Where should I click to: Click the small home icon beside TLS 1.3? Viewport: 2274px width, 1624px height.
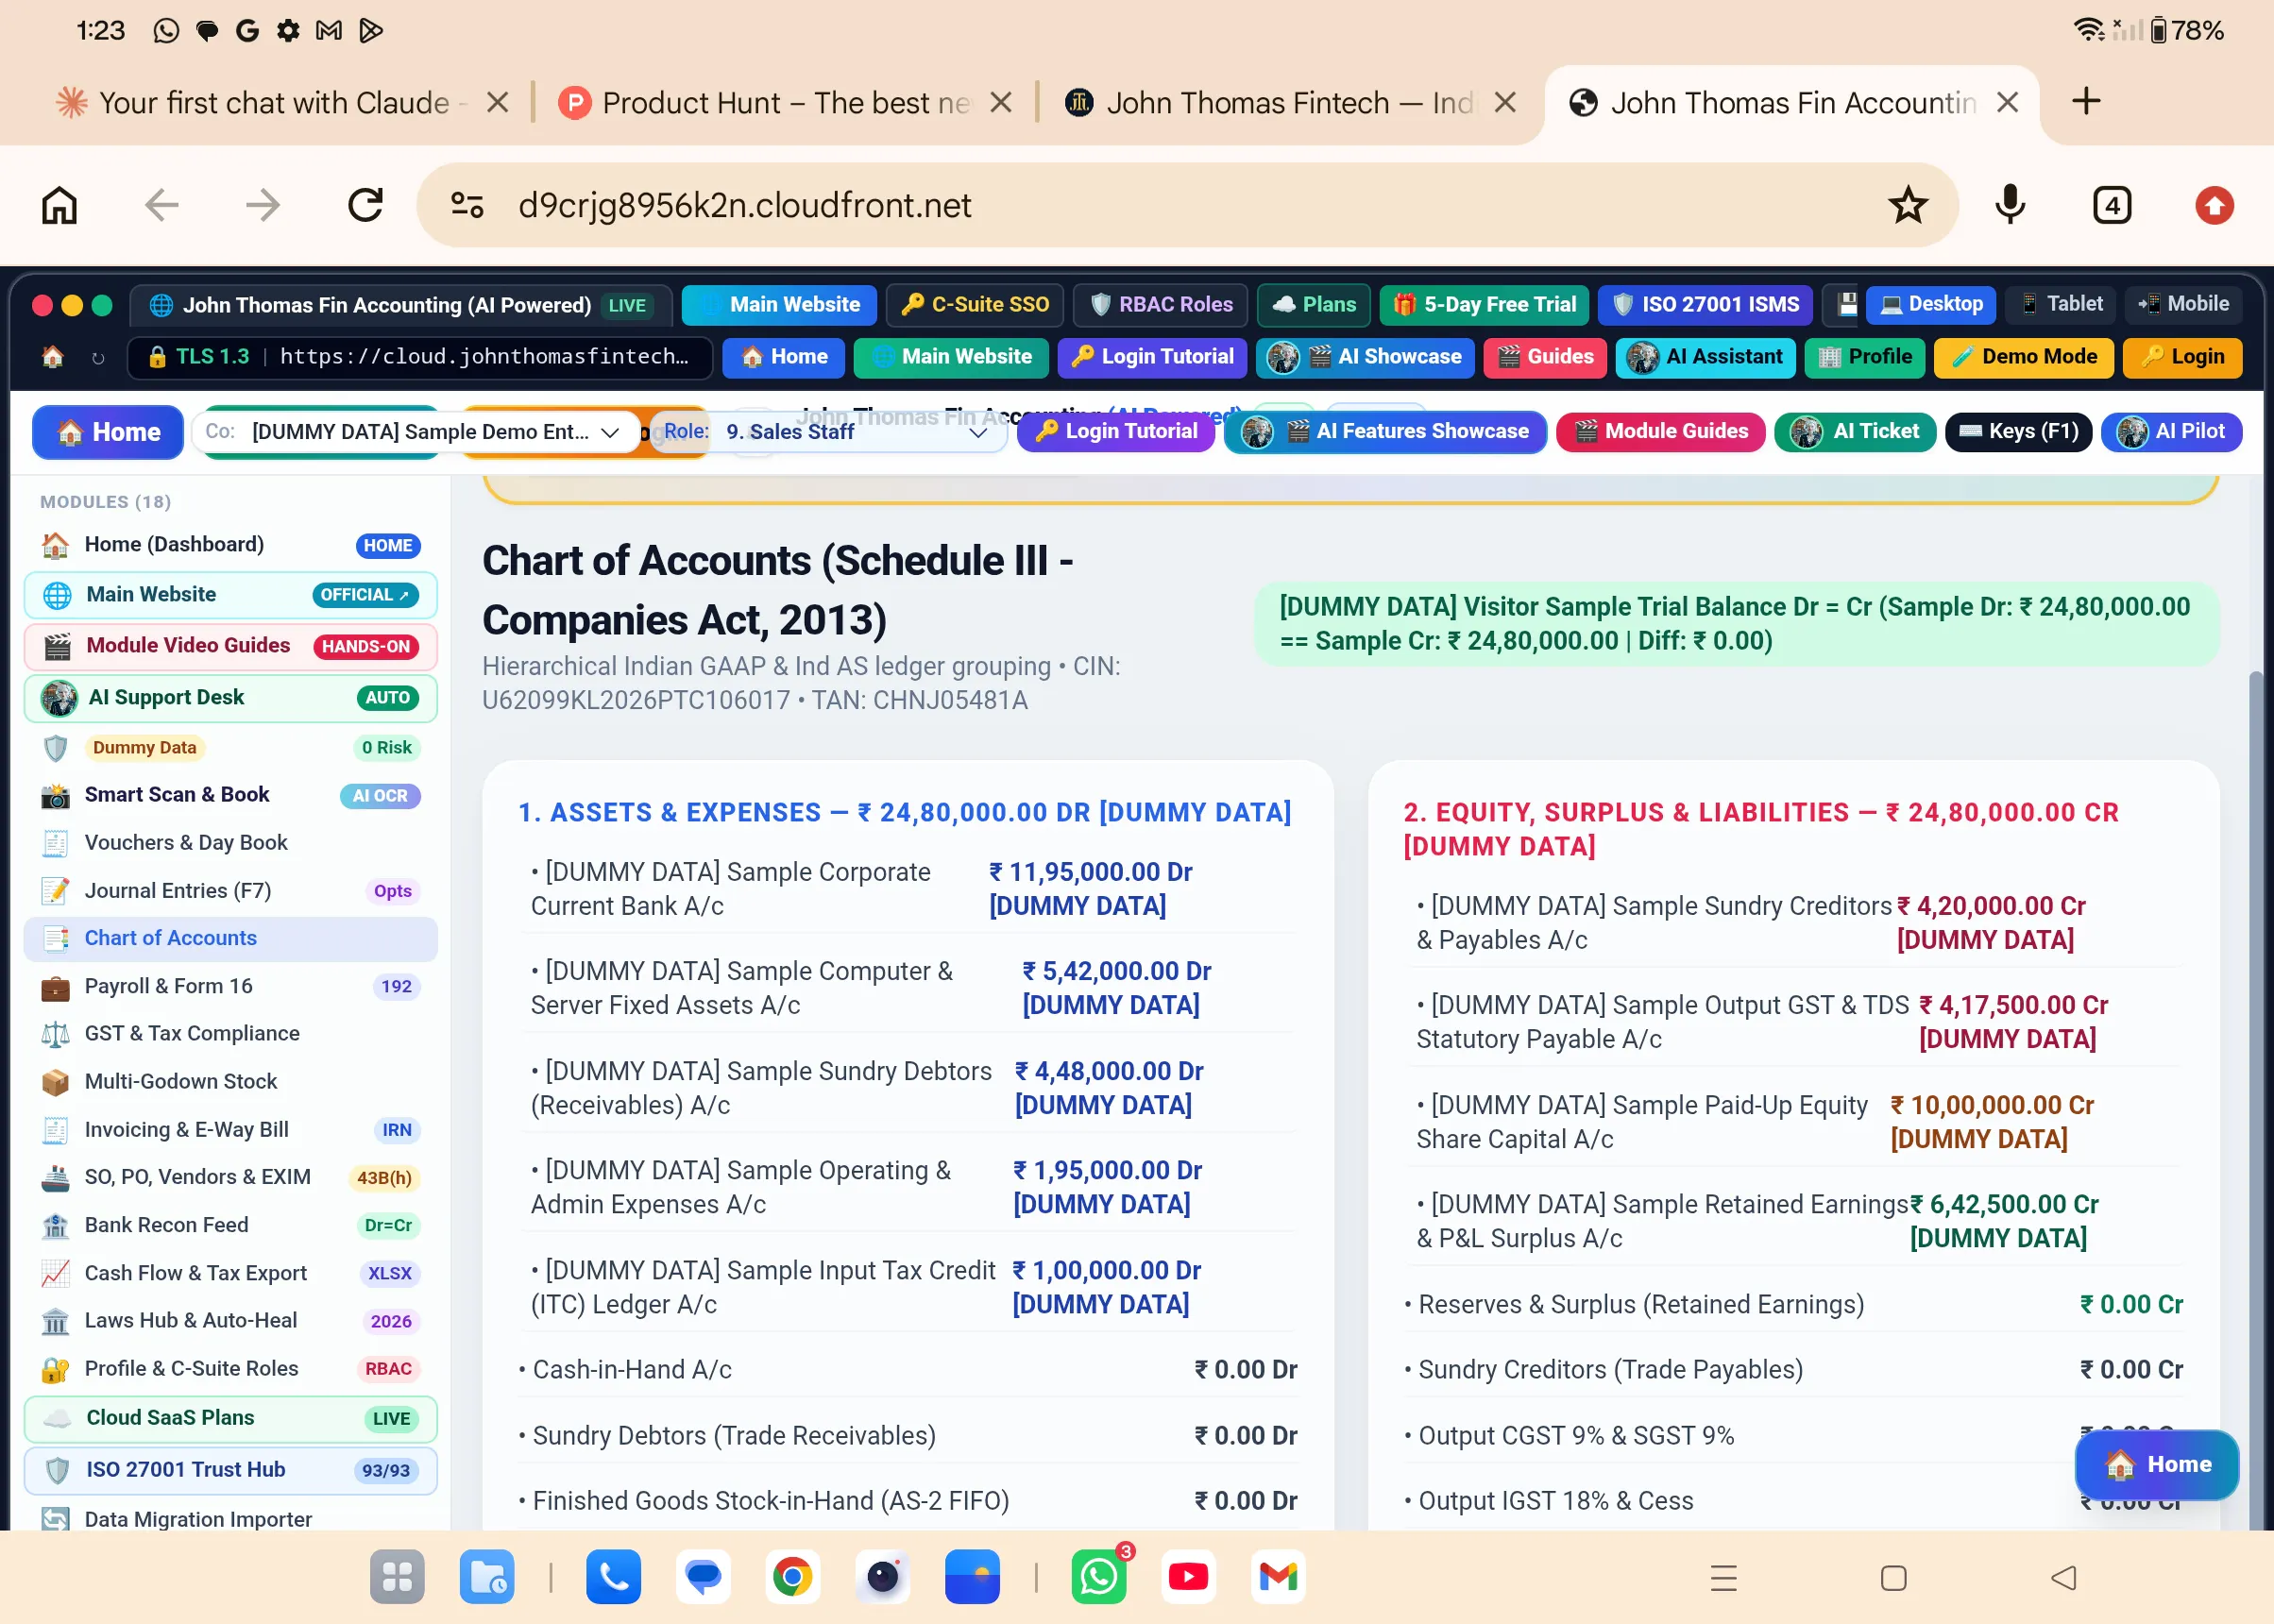(53, 357)
